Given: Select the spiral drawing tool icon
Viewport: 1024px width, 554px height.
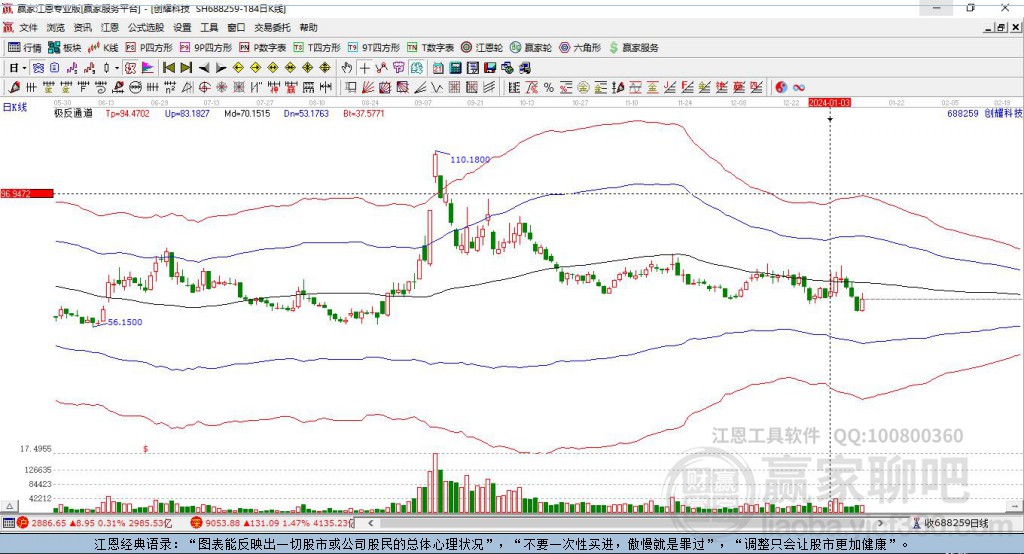Looking at the screenshot, I should coord(101,87).
